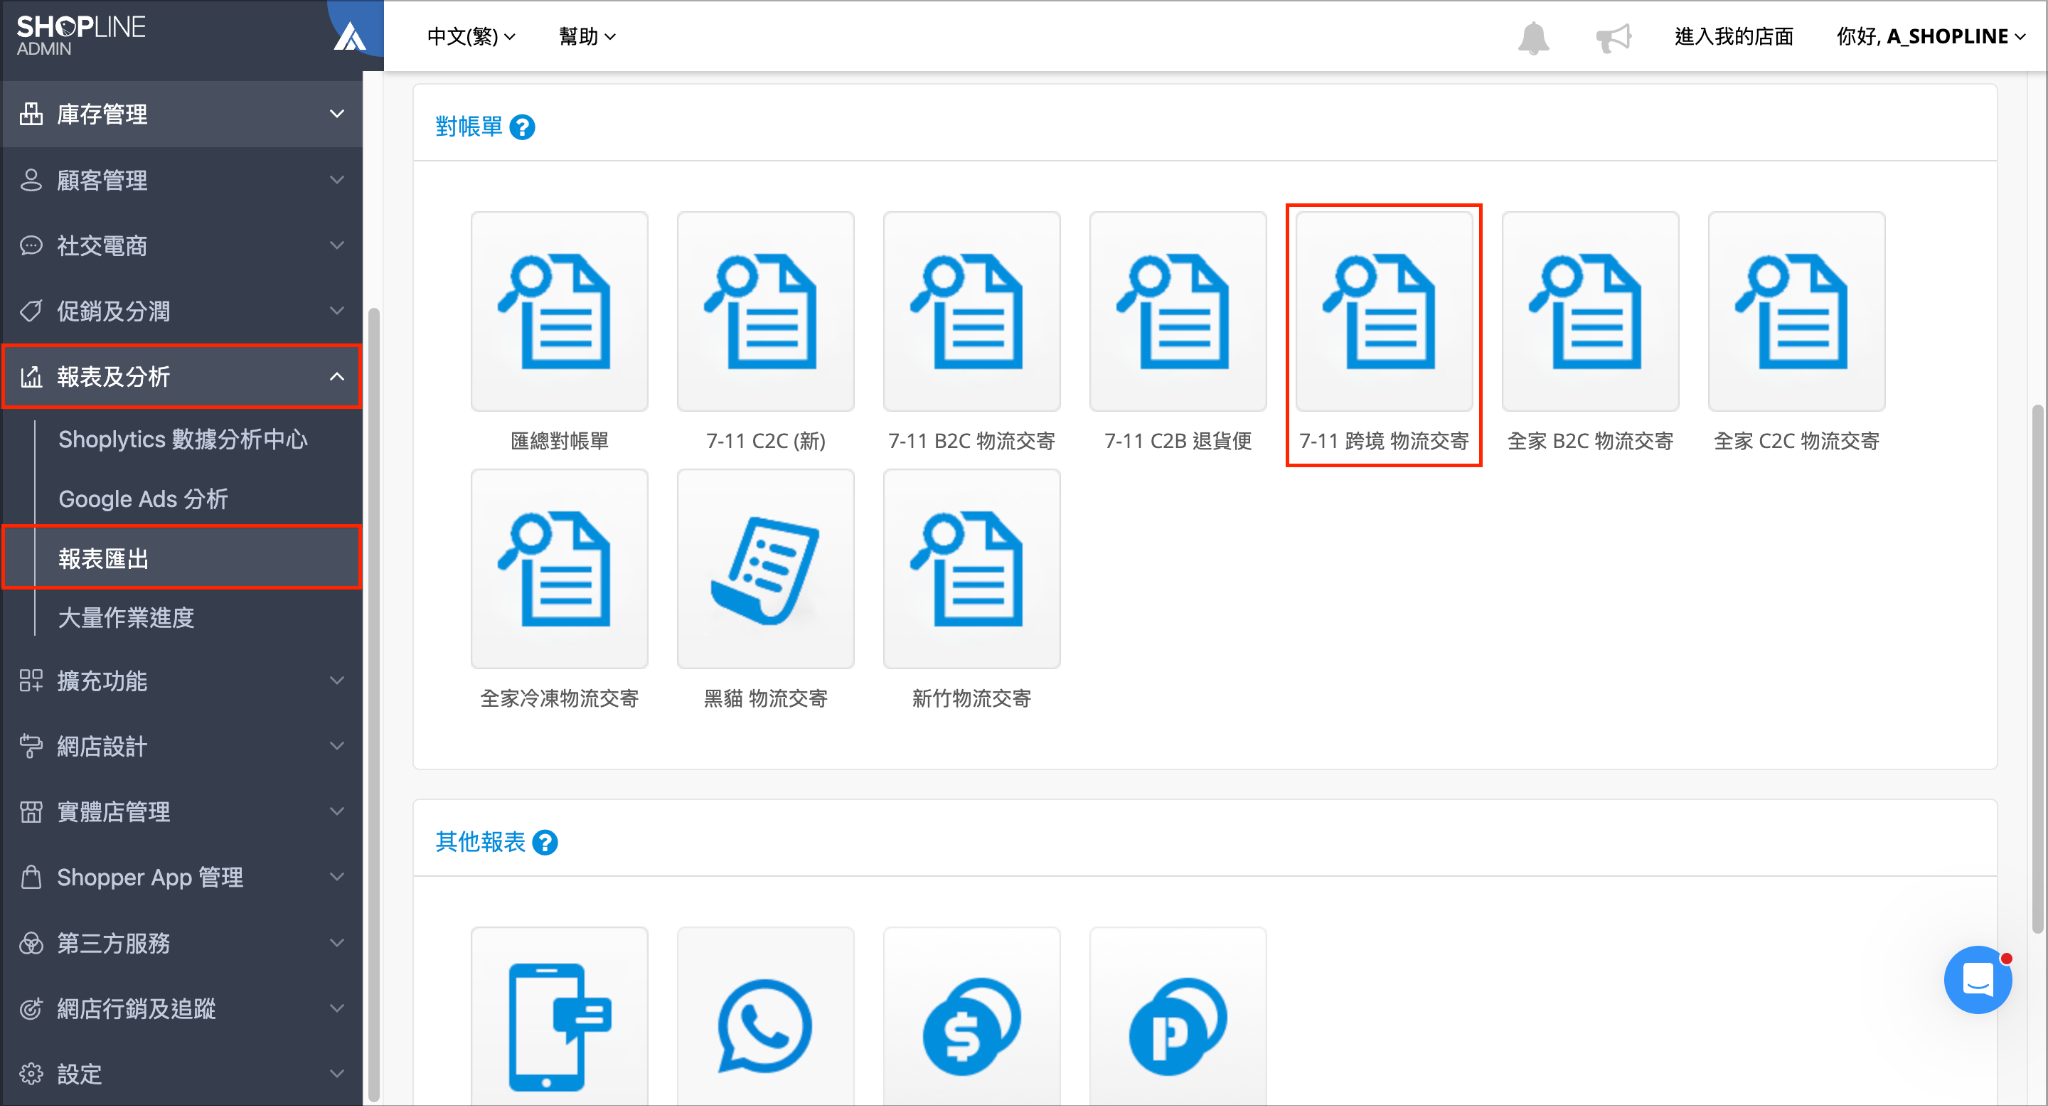2048x1106 pixels.
Task: Open the 7-11 C2B 退貨便 statement icon
Action: pyautogui.click(x=1177, y=311)
